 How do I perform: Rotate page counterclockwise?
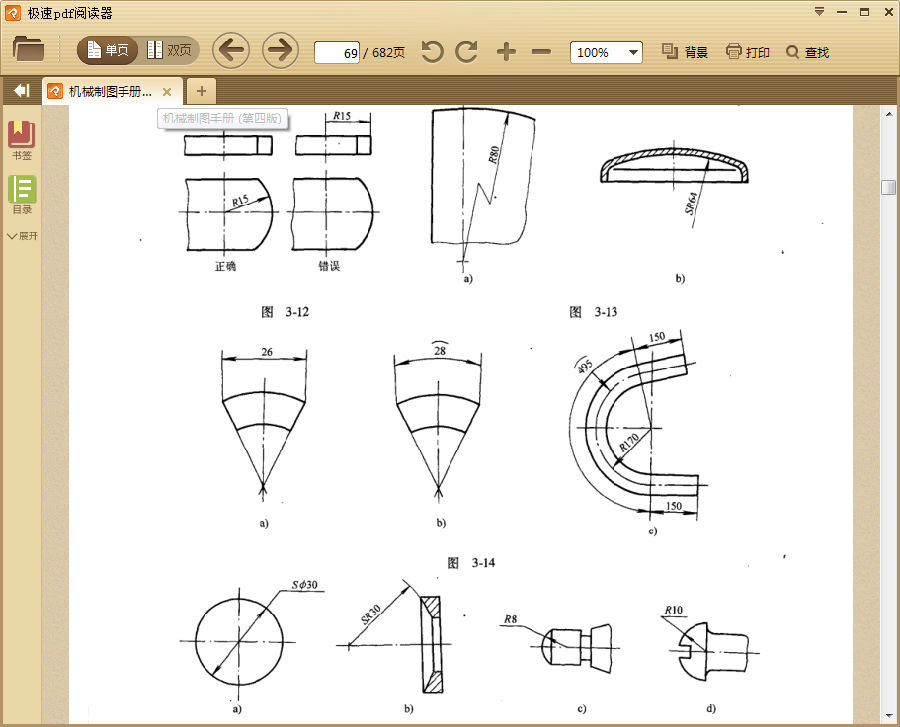432,52
